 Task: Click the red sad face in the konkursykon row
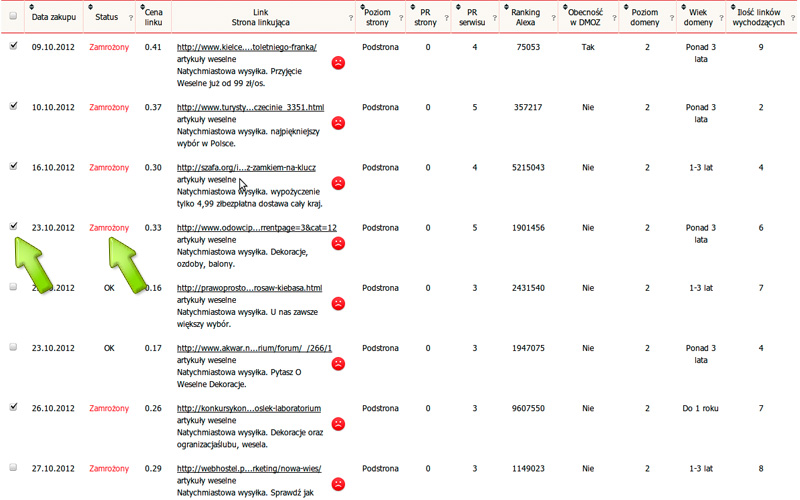tap(338, 424)
